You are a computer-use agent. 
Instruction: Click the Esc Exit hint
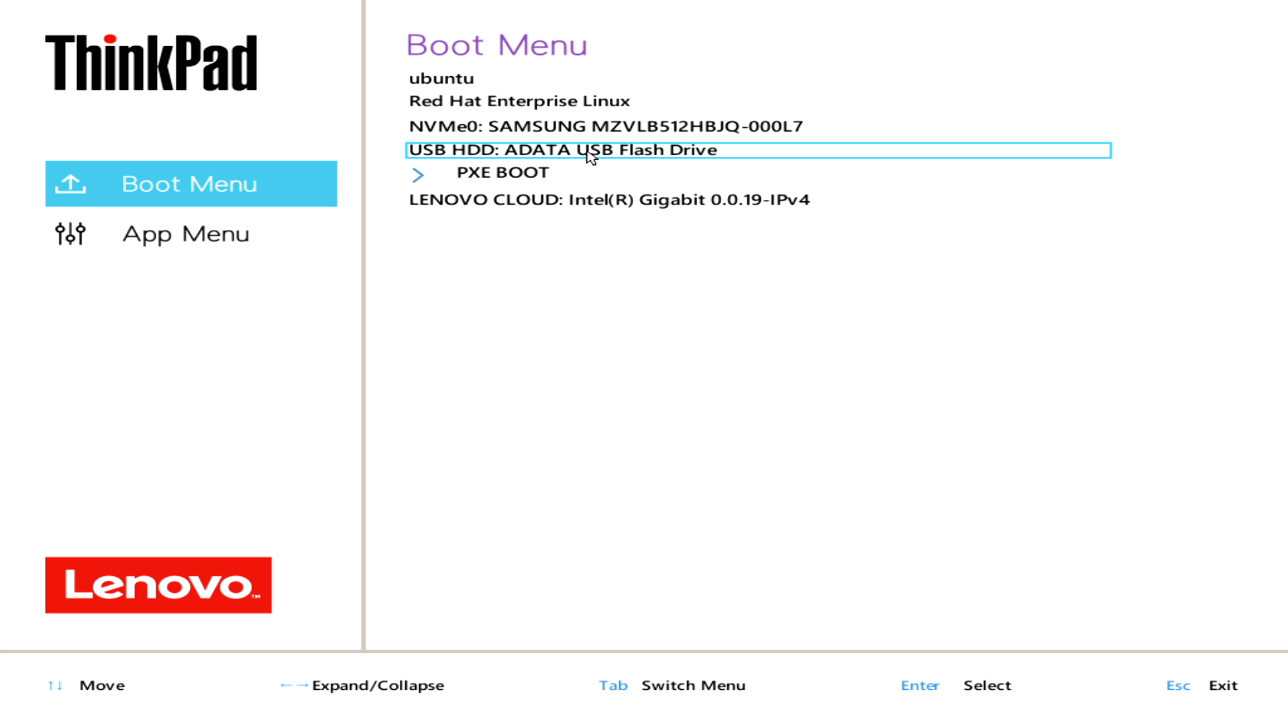point(1201,685)
